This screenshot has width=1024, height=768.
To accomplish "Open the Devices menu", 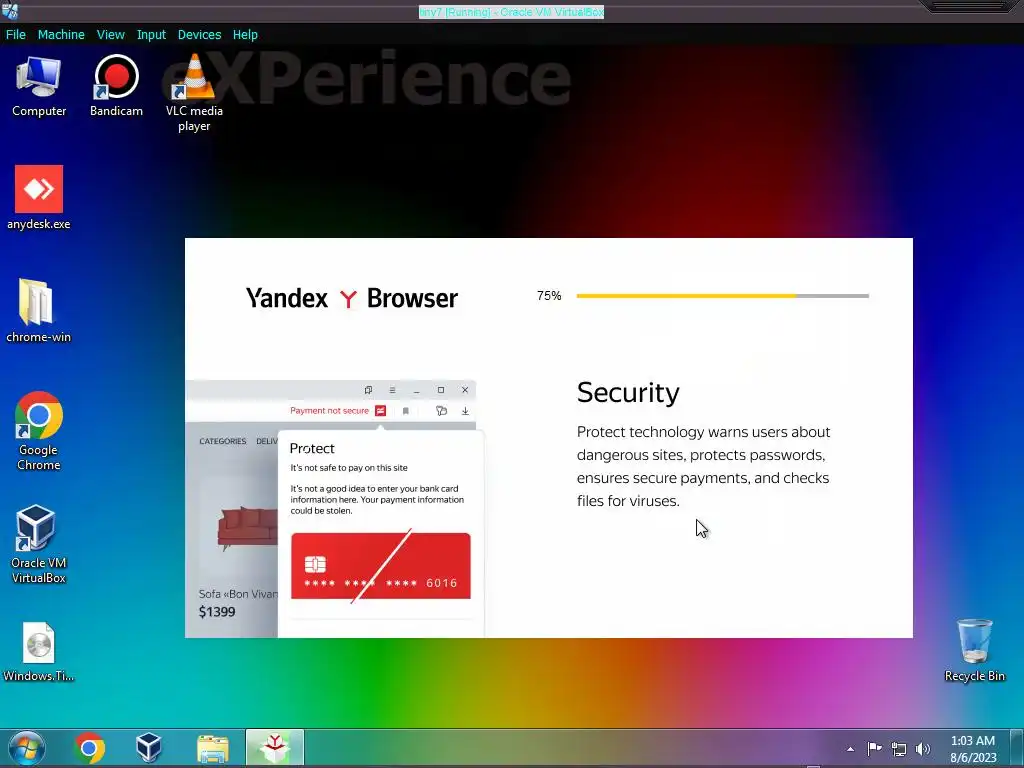I will pyautogui.click(x=199, y=35).
